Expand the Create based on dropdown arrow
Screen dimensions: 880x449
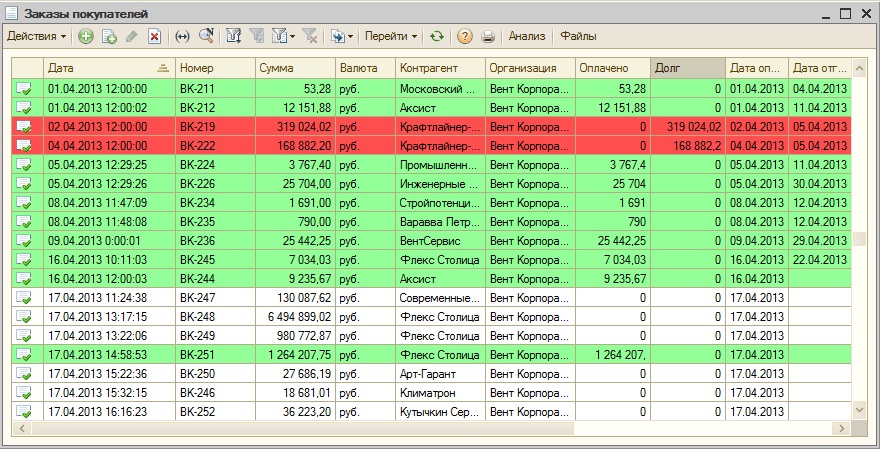point(351,38)
